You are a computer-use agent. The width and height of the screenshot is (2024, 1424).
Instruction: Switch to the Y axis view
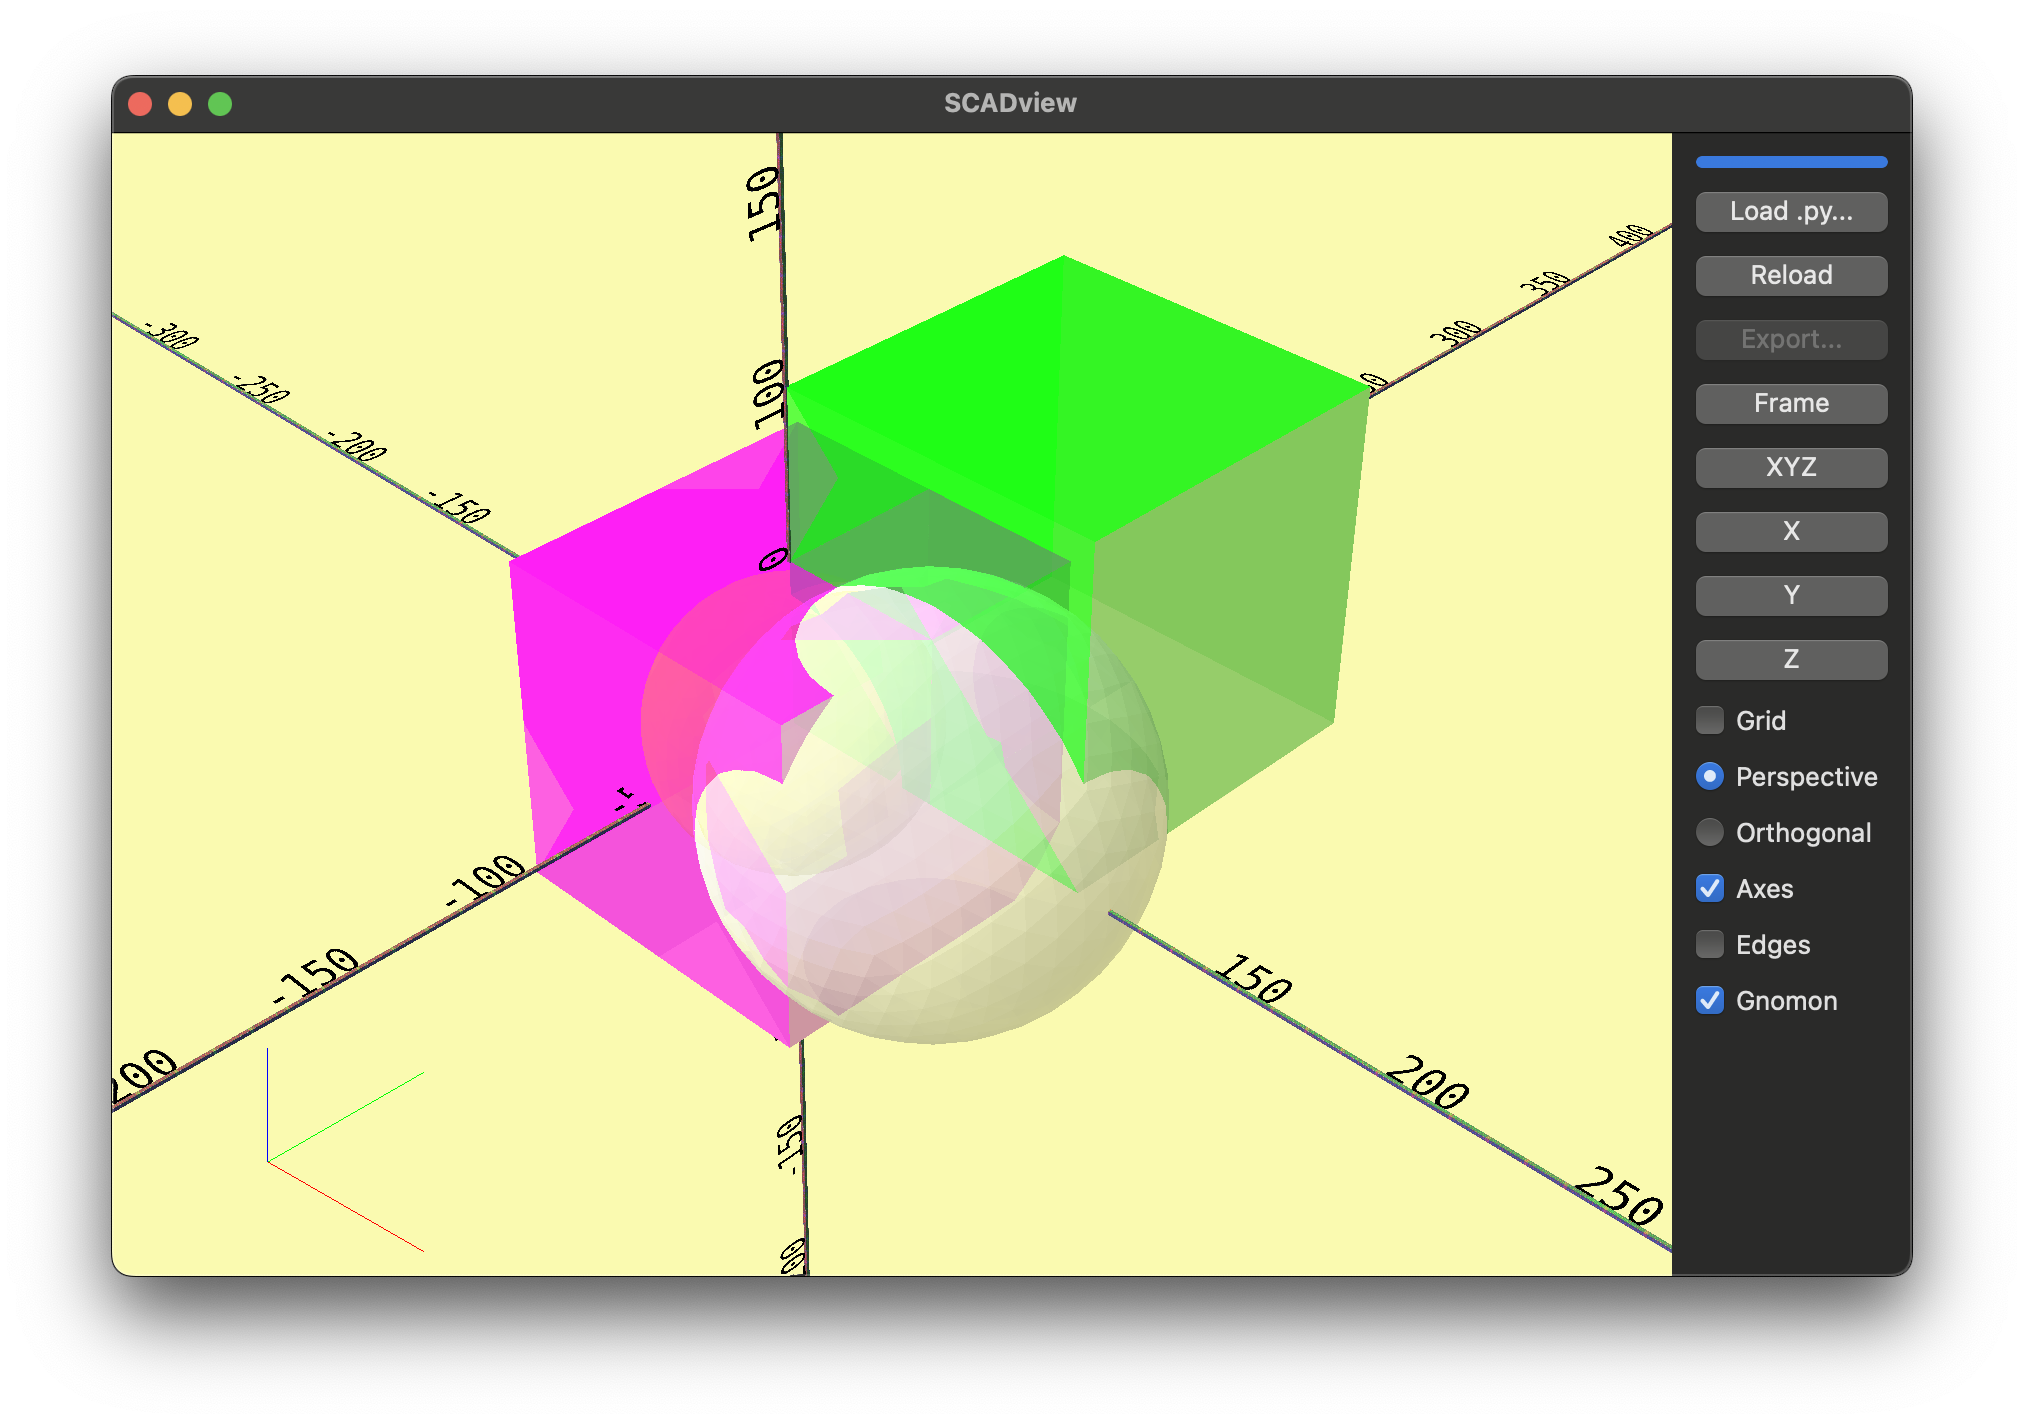pyautogui.click(x=1790, y=595)
